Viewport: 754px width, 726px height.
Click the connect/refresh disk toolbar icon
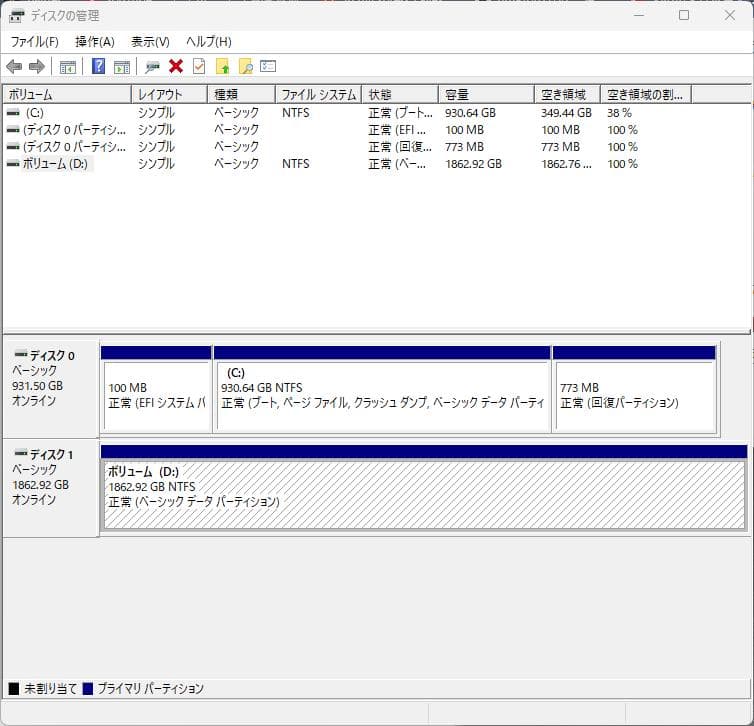[x=152, y=67]
